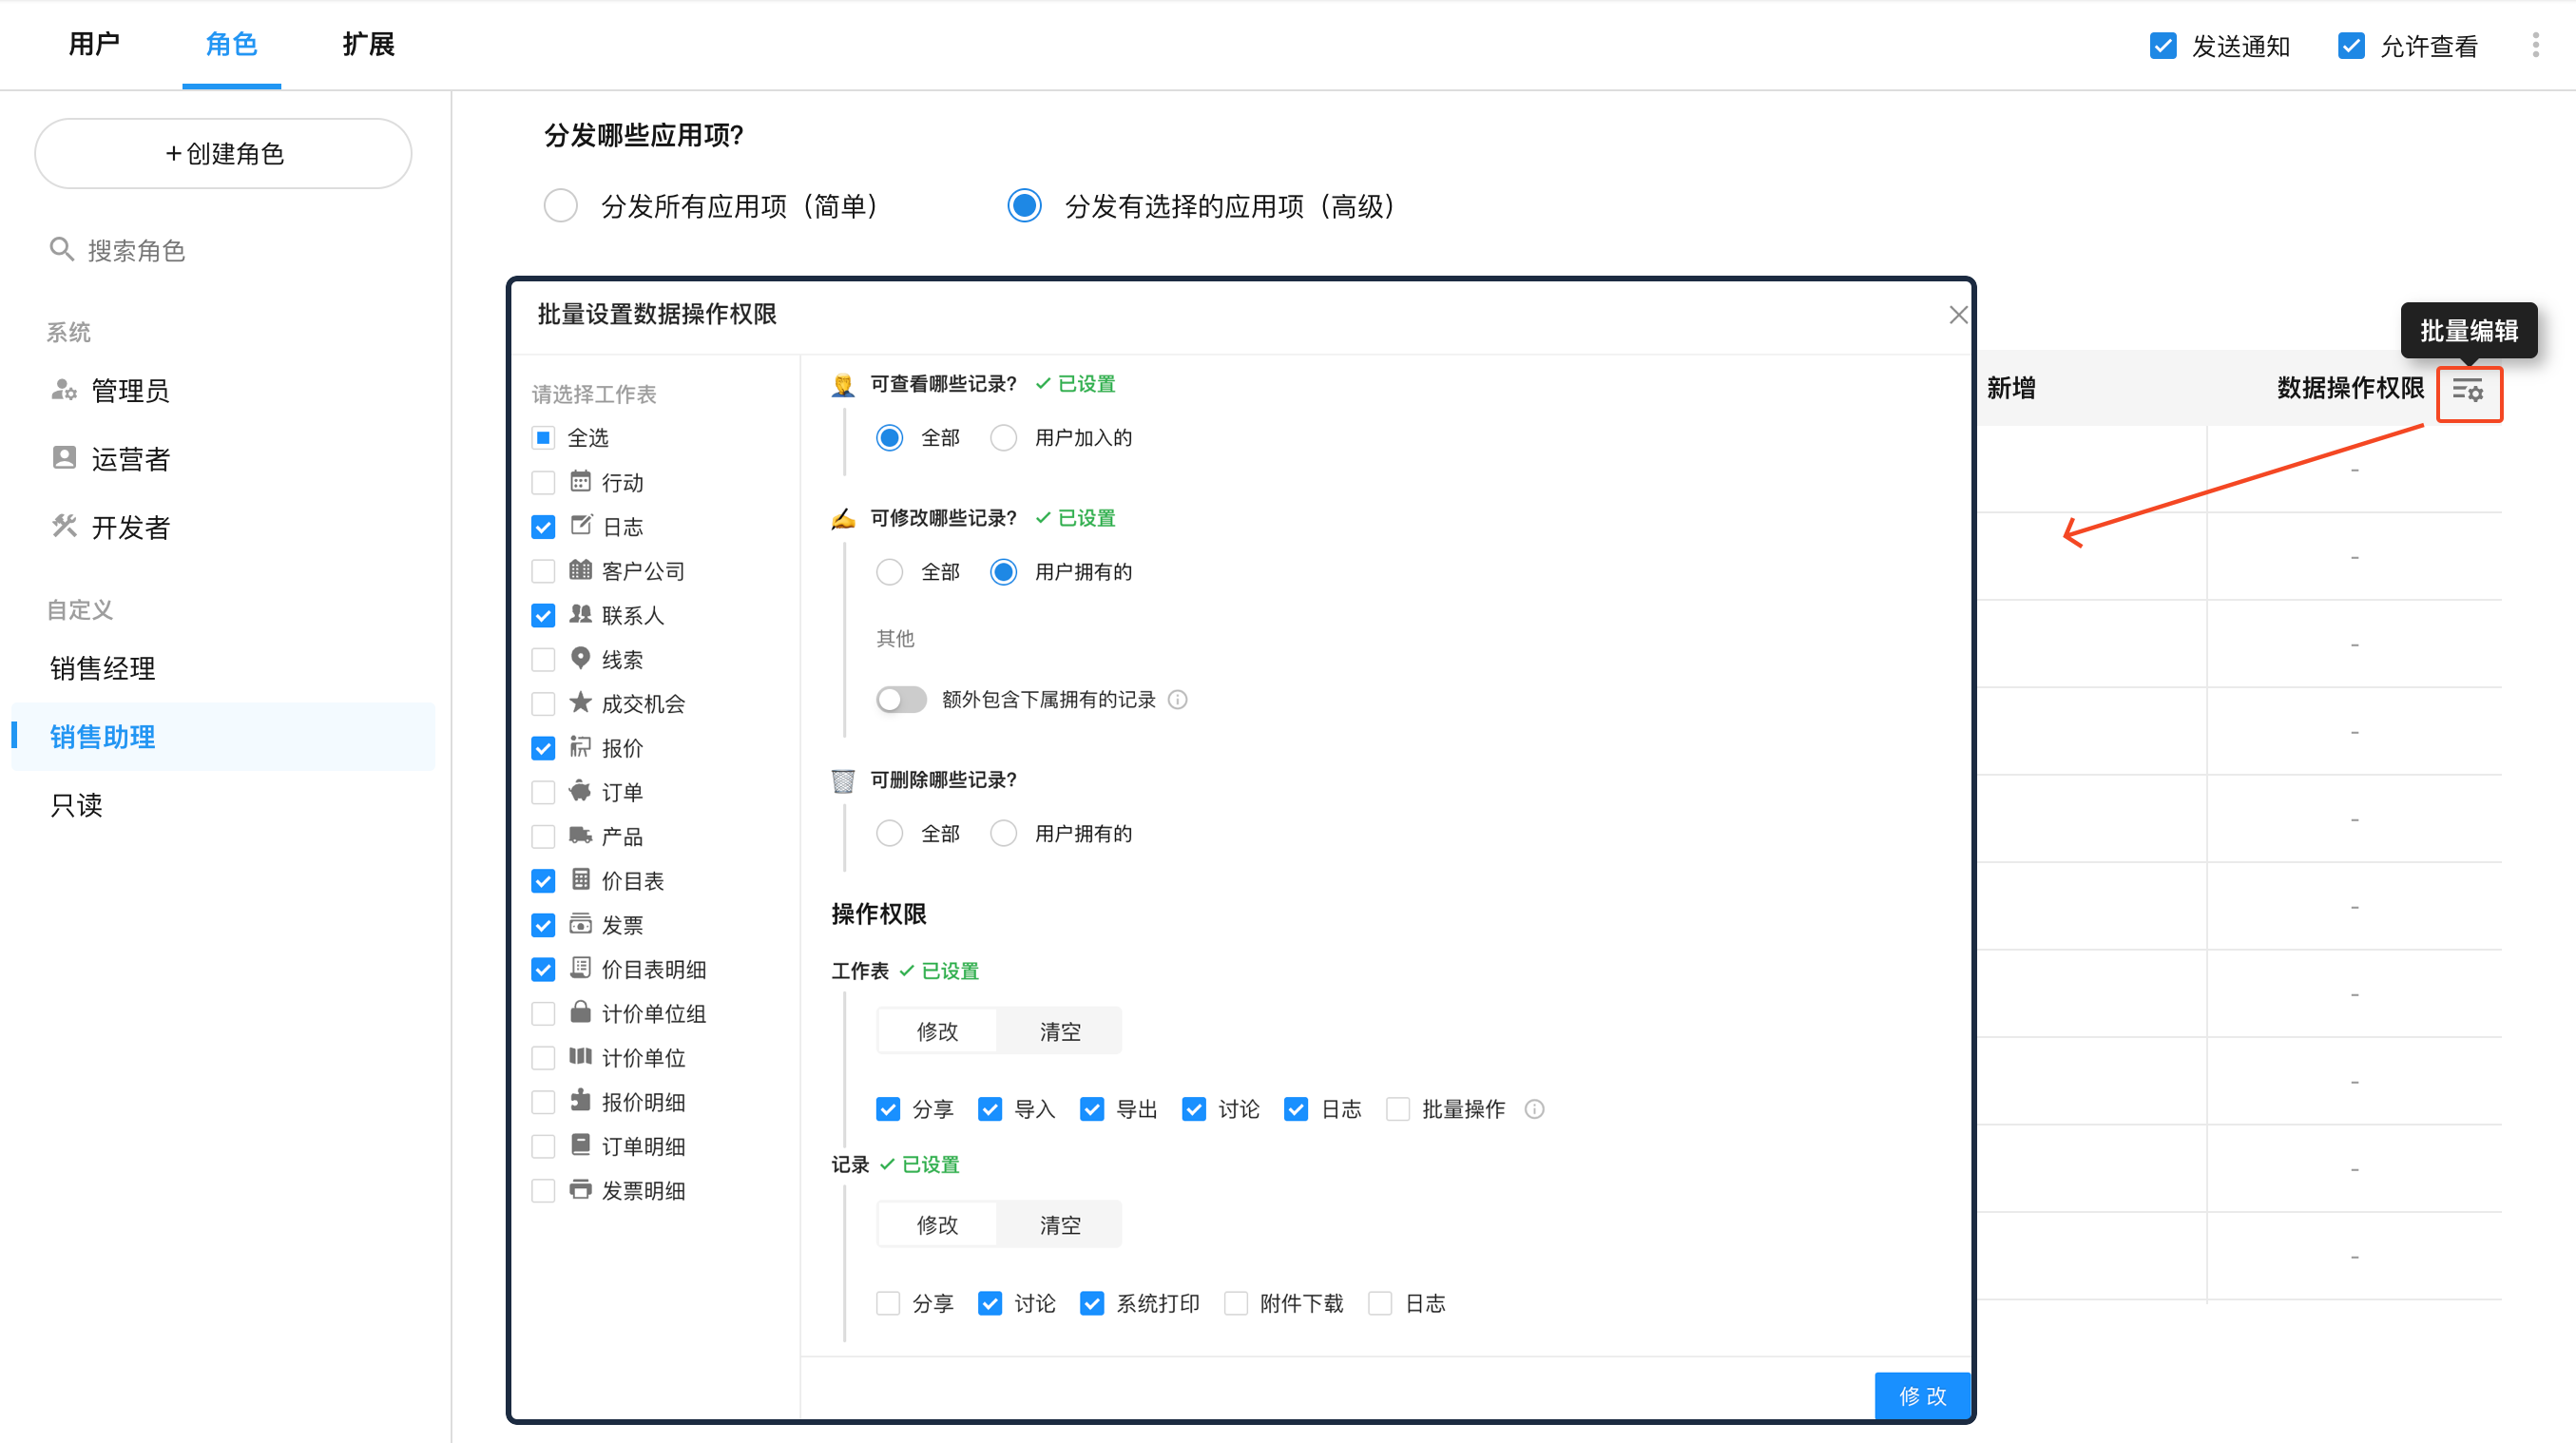
Task: Click the 发票 wallet icon
Action: click(580, 924)
